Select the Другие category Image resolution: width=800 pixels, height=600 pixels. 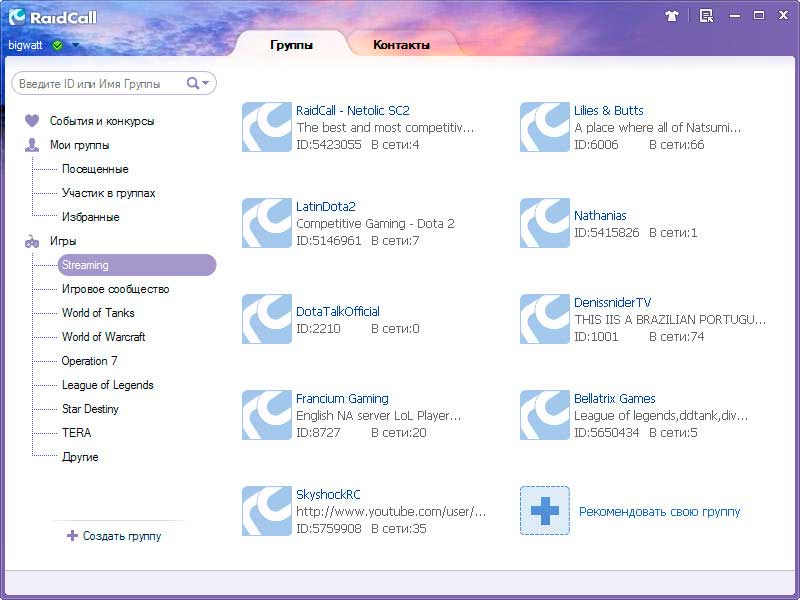[80, 457]
